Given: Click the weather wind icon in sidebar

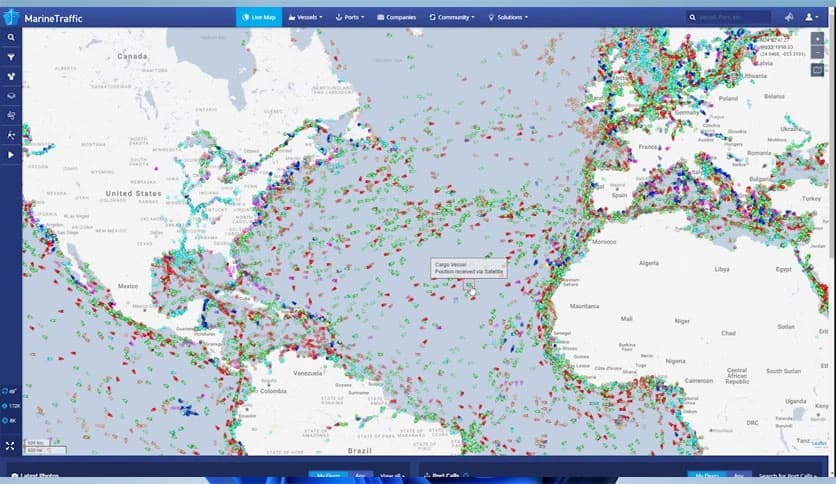Looking at the screenshot, I should pos(11,115).
